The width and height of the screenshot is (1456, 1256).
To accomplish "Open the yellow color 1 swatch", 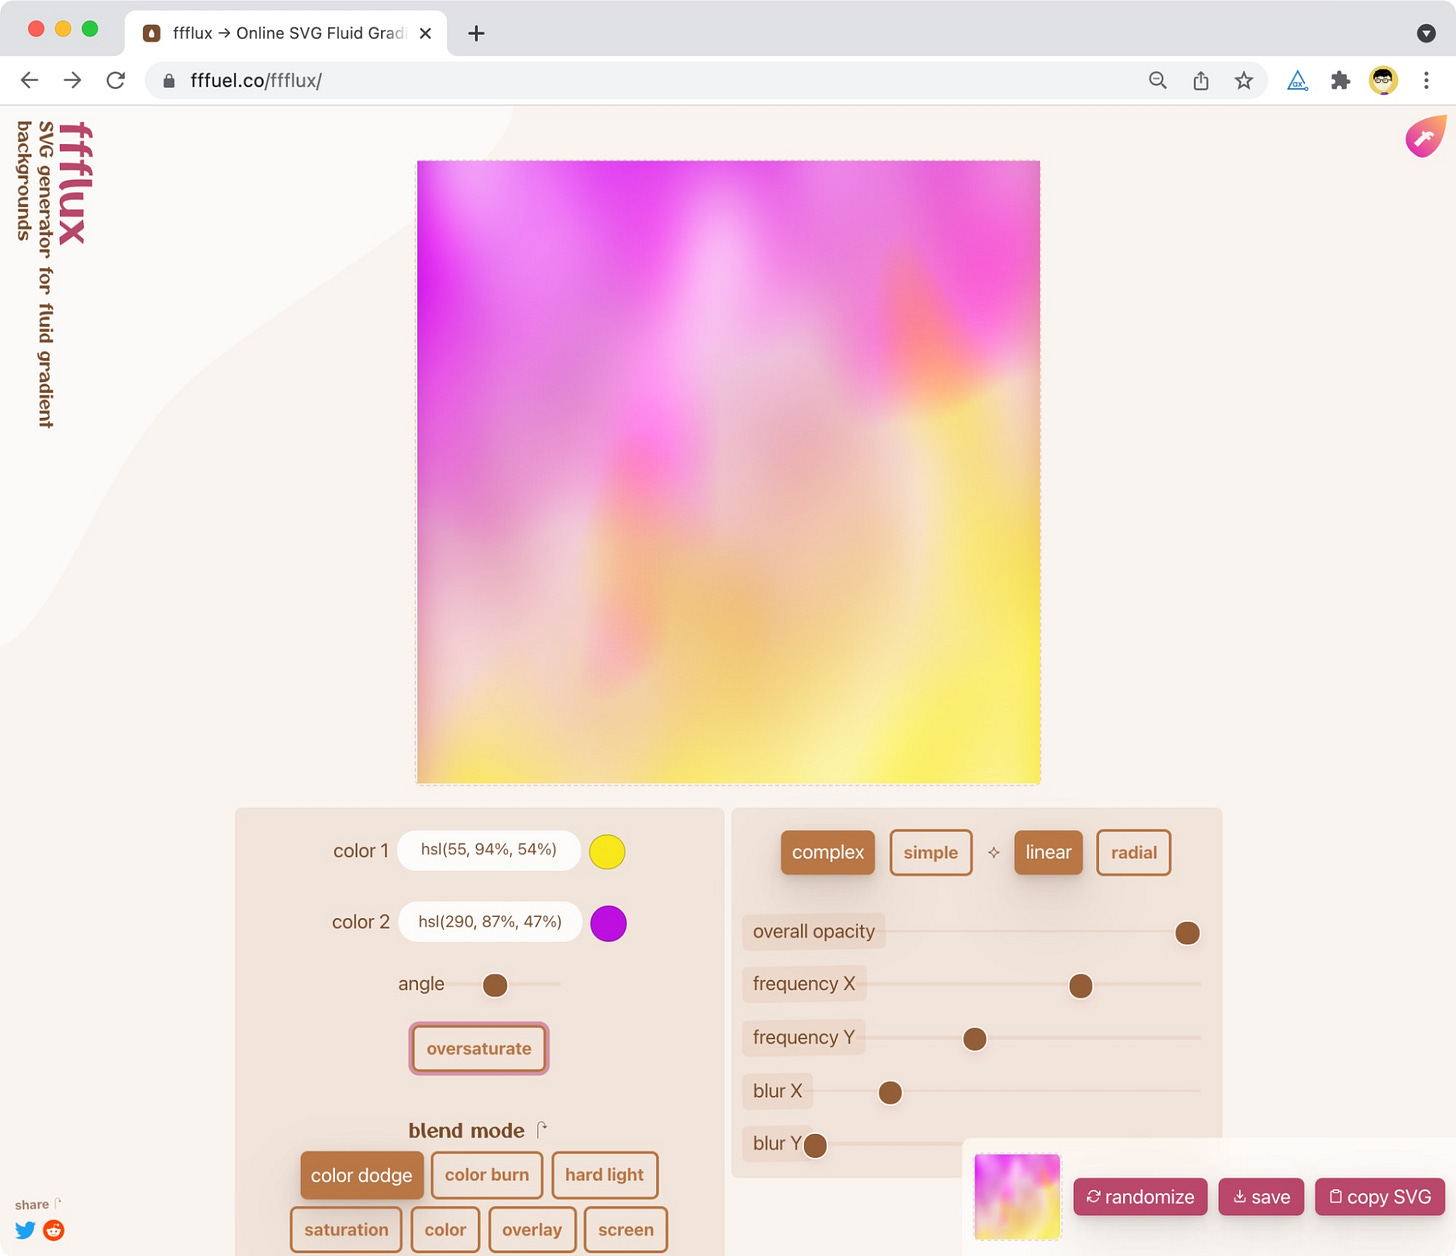I will (607, 852).
